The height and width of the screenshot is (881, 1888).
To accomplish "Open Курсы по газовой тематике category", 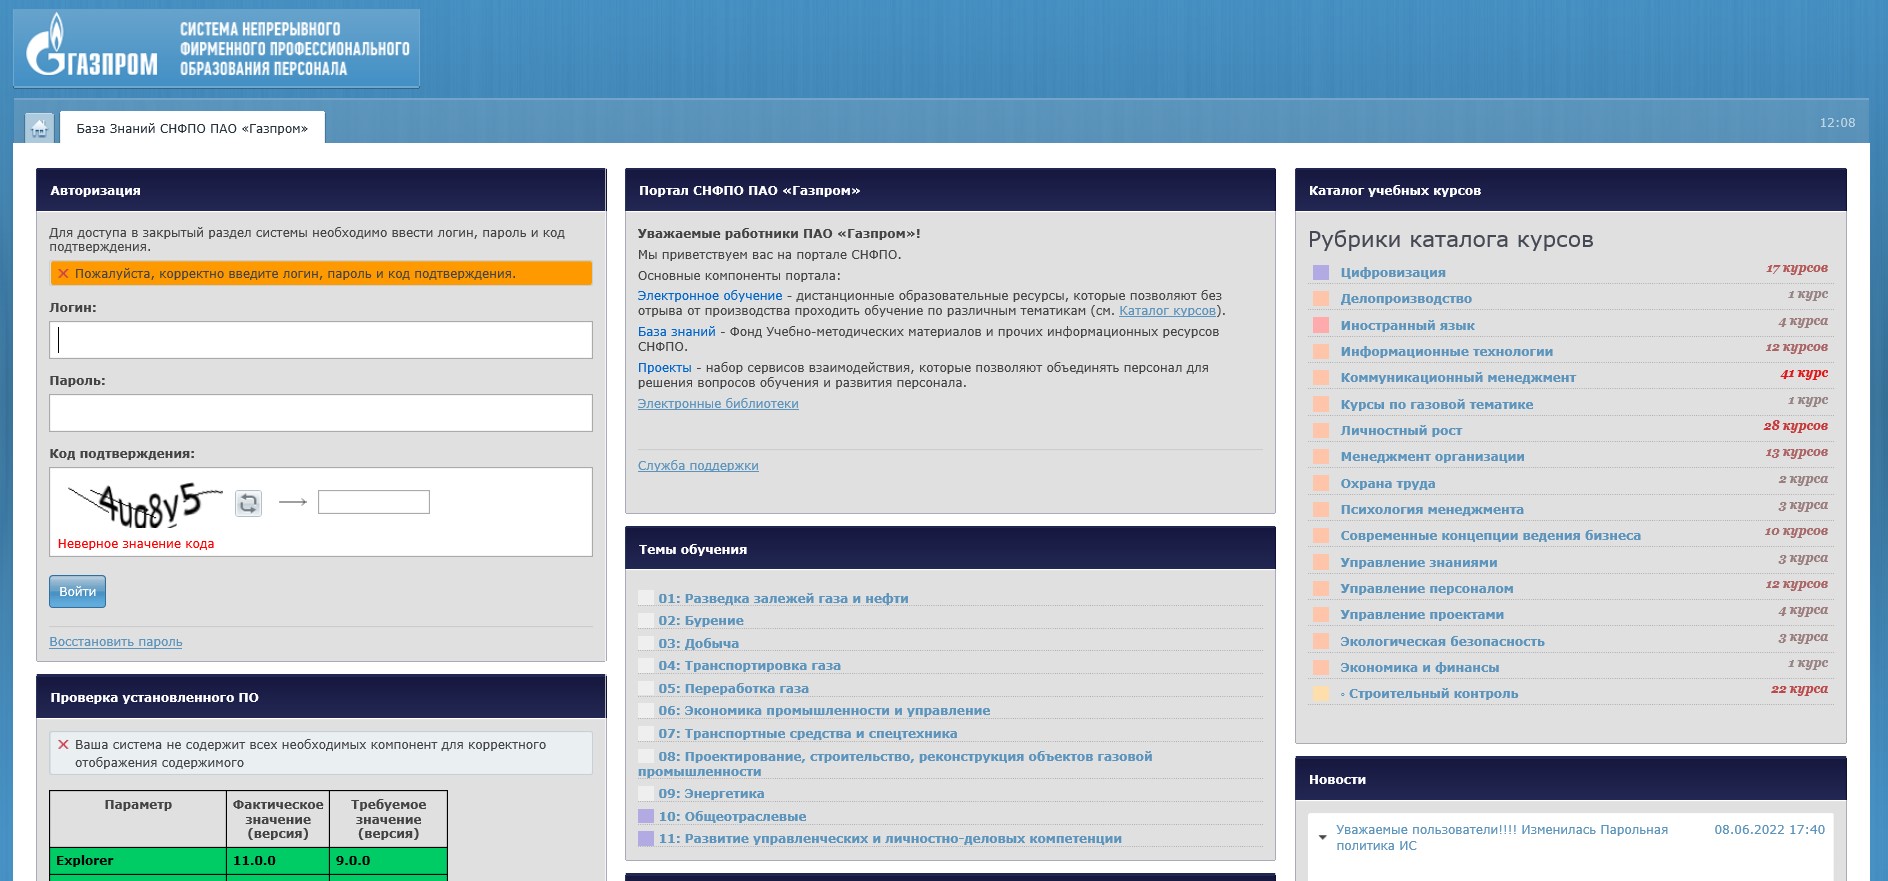I will (x=1437, y=405).
